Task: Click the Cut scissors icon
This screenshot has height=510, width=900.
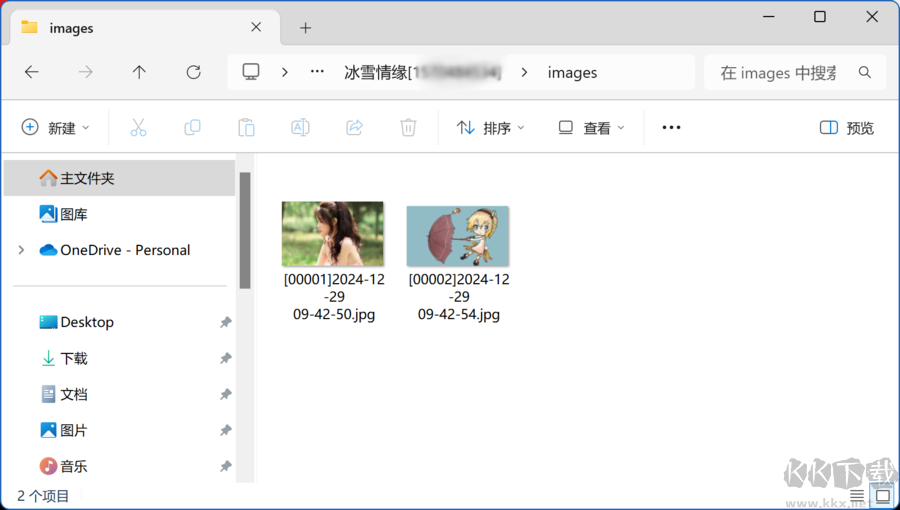Action: [138, 127]
